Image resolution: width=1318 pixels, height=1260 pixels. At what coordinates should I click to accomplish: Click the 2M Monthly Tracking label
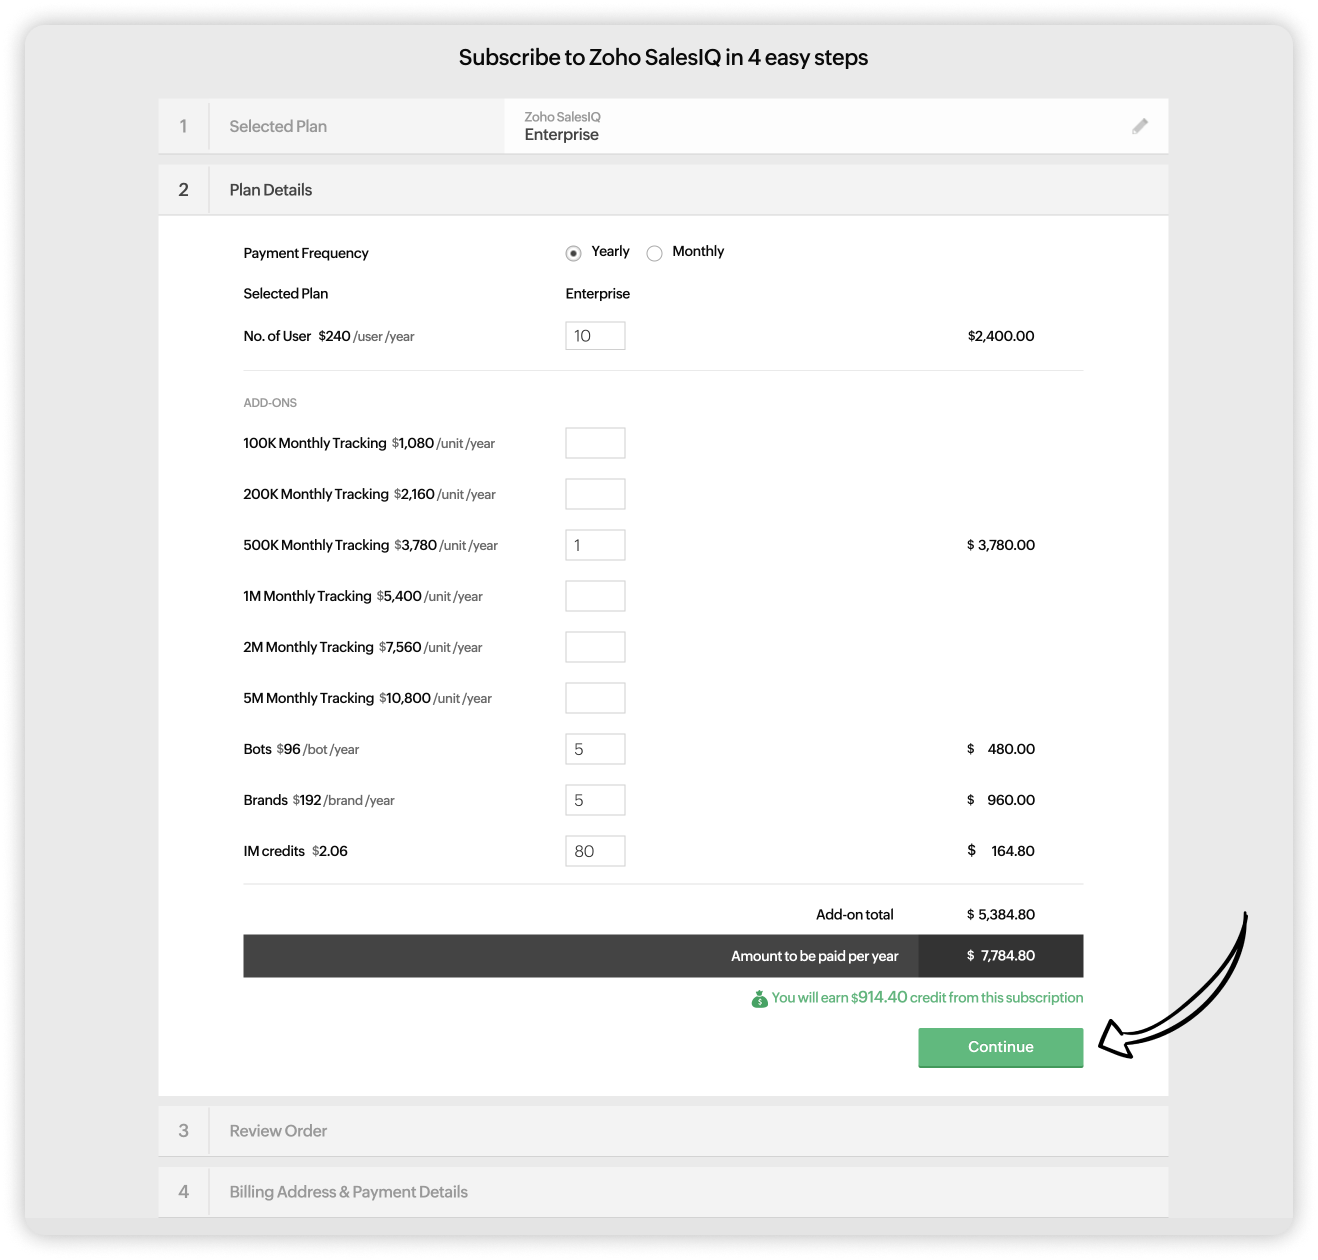pos(363,647)
